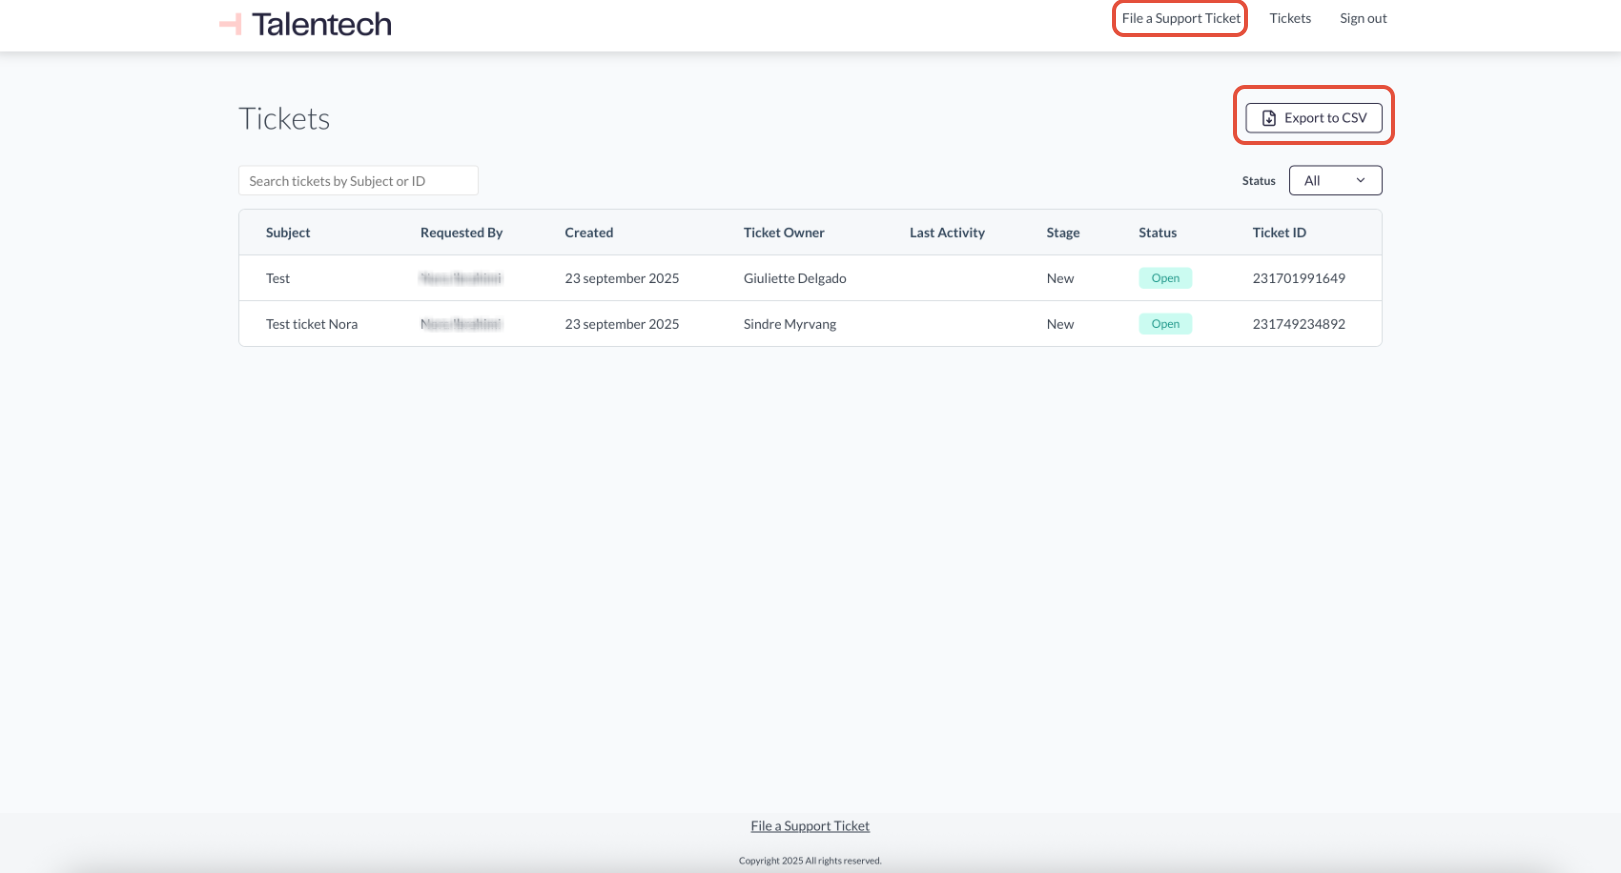Screen dimensions: 1621x873
Task: Click the Ticket Owner column header
Action: pyautogui.click(x=784, y=233)
